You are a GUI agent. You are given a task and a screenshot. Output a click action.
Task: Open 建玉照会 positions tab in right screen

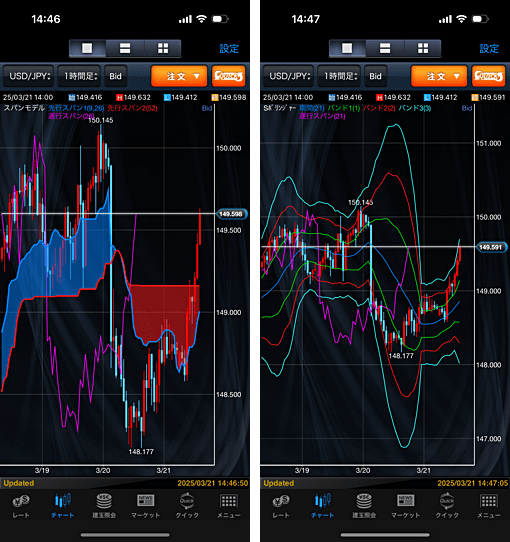coord(364,506)
